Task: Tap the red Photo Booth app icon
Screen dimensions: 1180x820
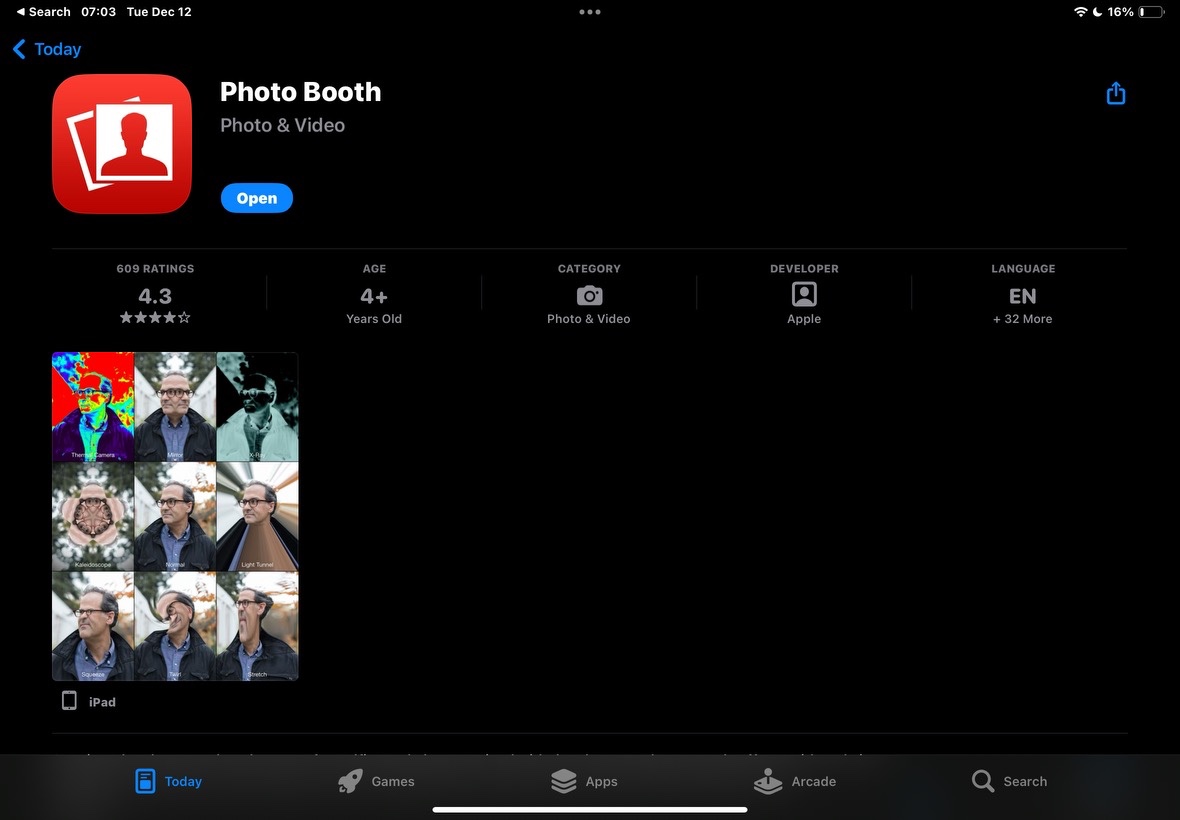Action: coord(122,144)
